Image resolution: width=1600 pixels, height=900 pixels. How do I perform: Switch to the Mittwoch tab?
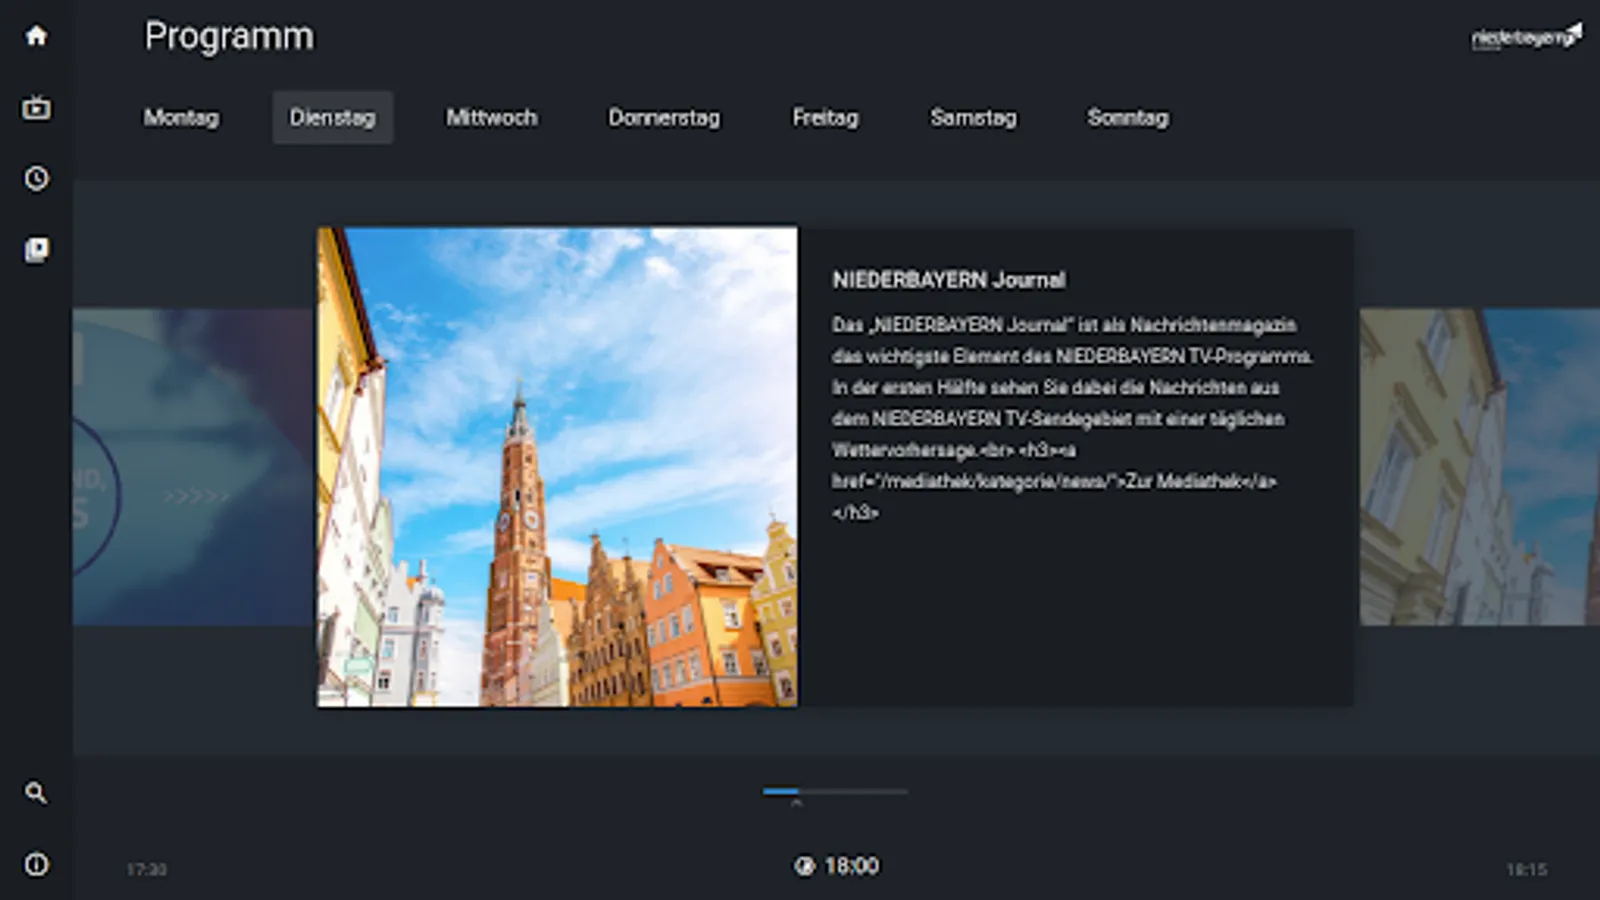click(491, 118)
